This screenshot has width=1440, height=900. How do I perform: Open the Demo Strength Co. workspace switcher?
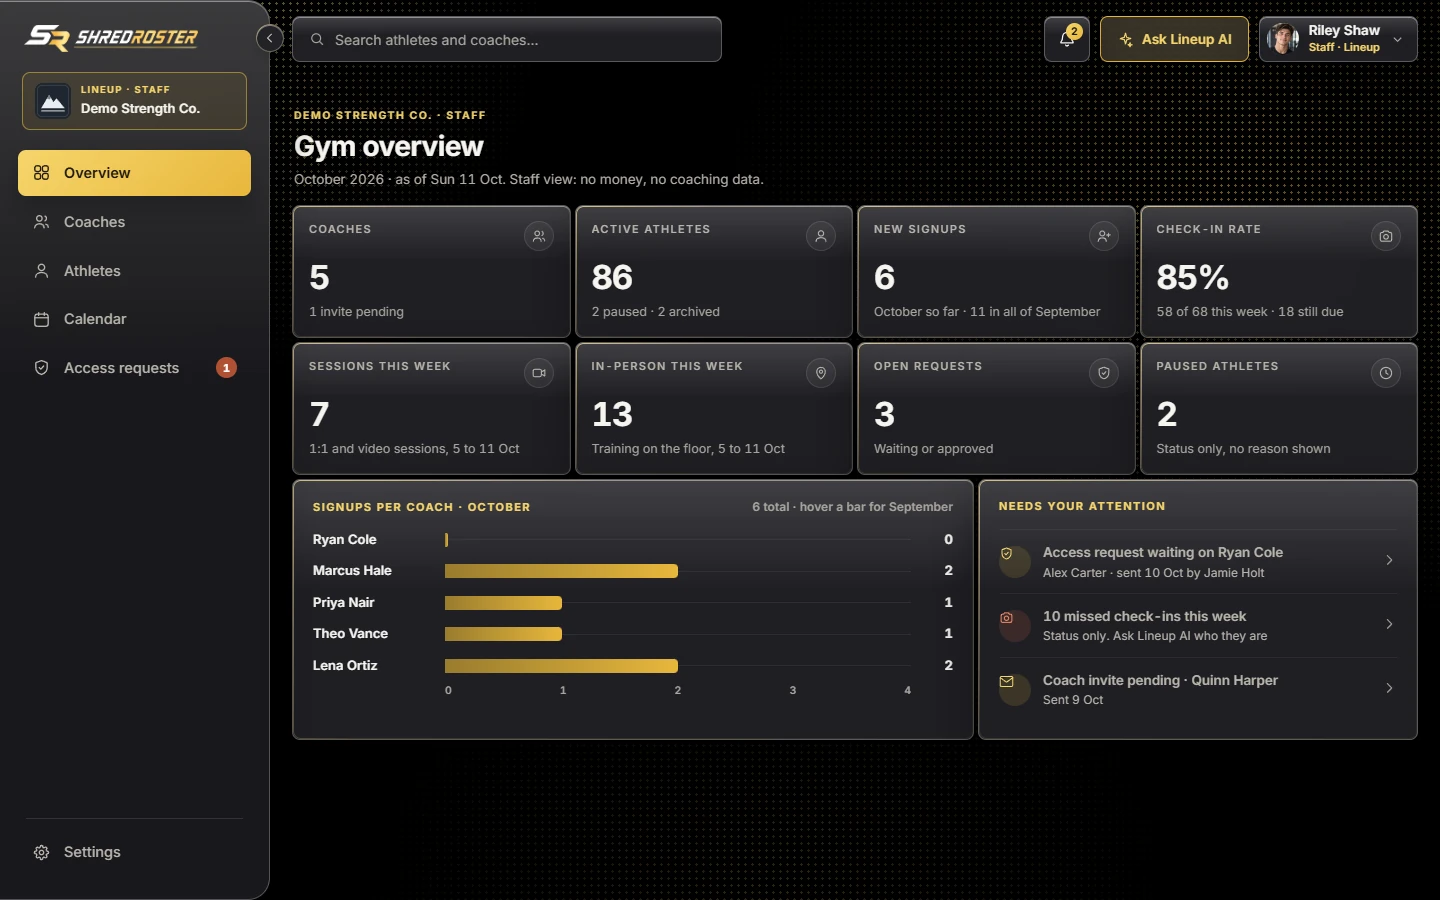tap(134, 100)
